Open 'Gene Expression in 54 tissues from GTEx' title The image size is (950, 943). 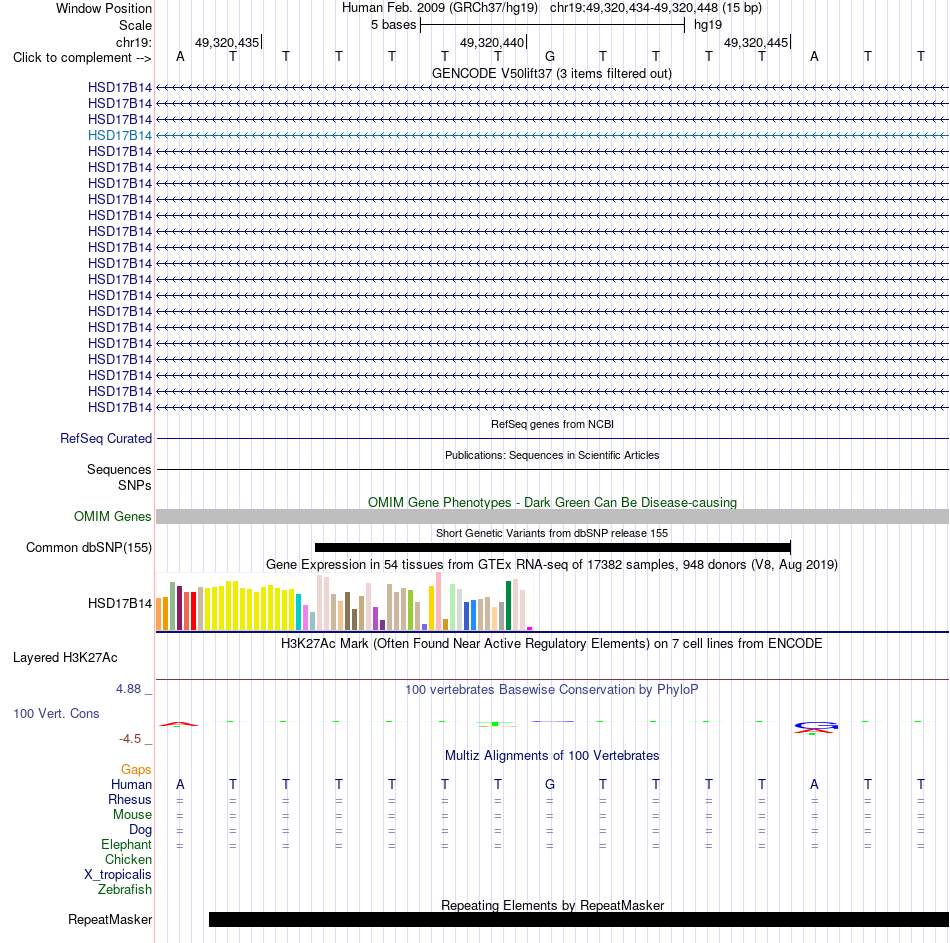click(552, 564)
